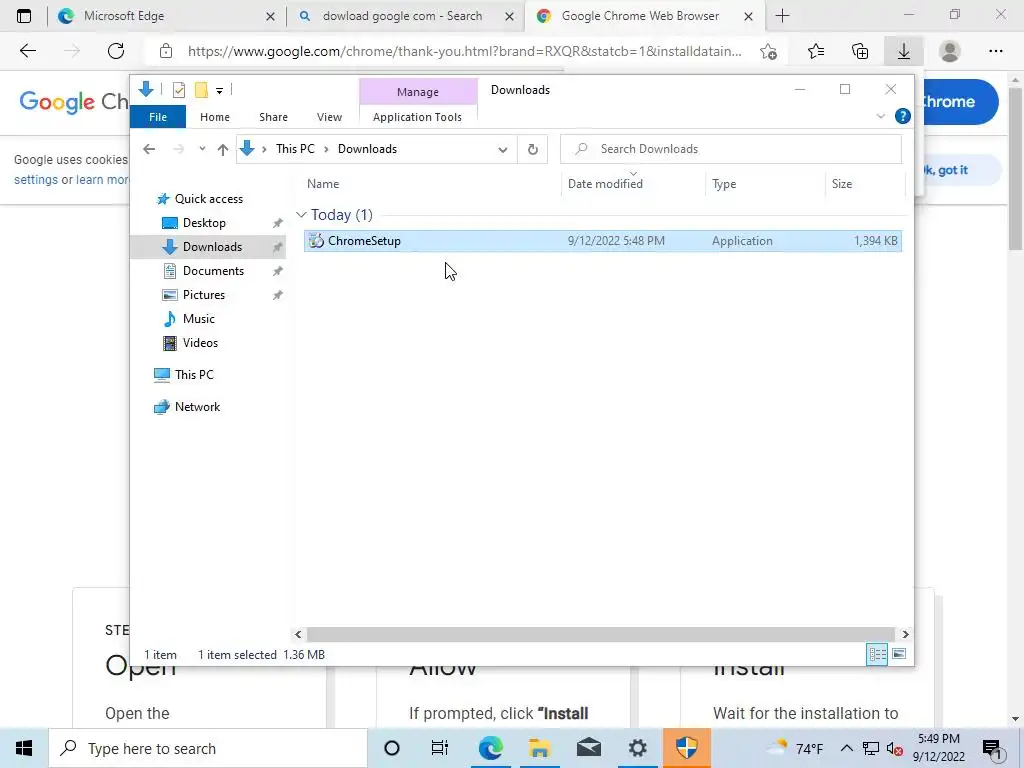
Task: Select This PC in navigation pane
Action: tap(194, 375)
